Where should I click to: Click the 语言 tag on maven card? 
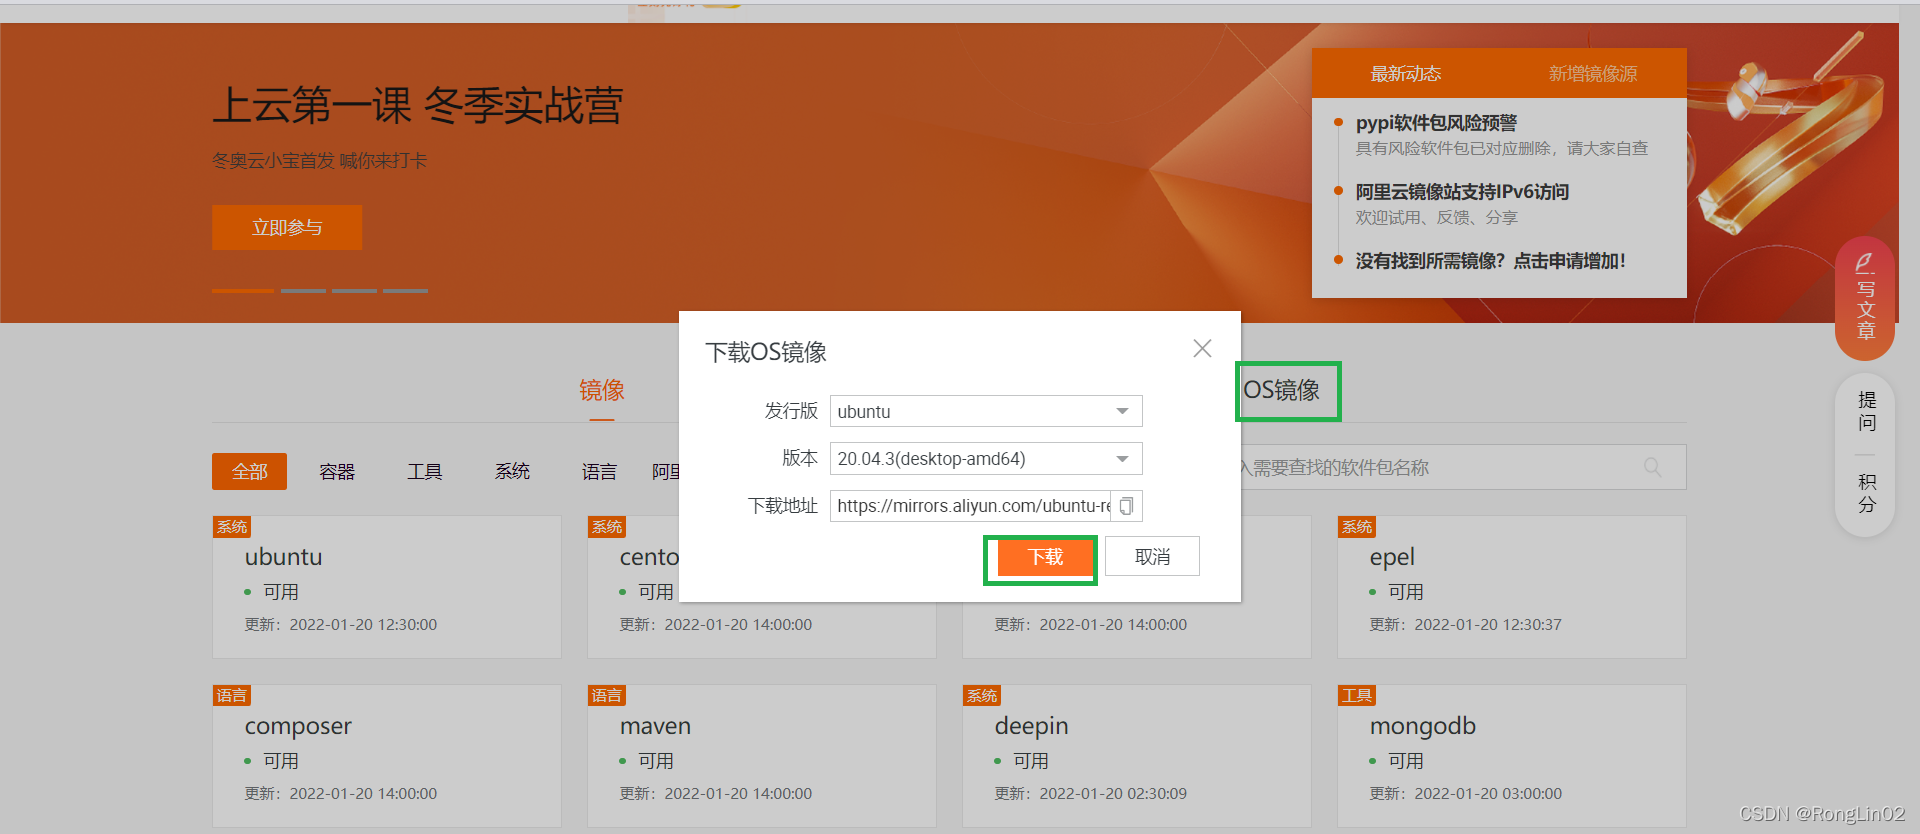pyautogui.click(x=607, y=696)
